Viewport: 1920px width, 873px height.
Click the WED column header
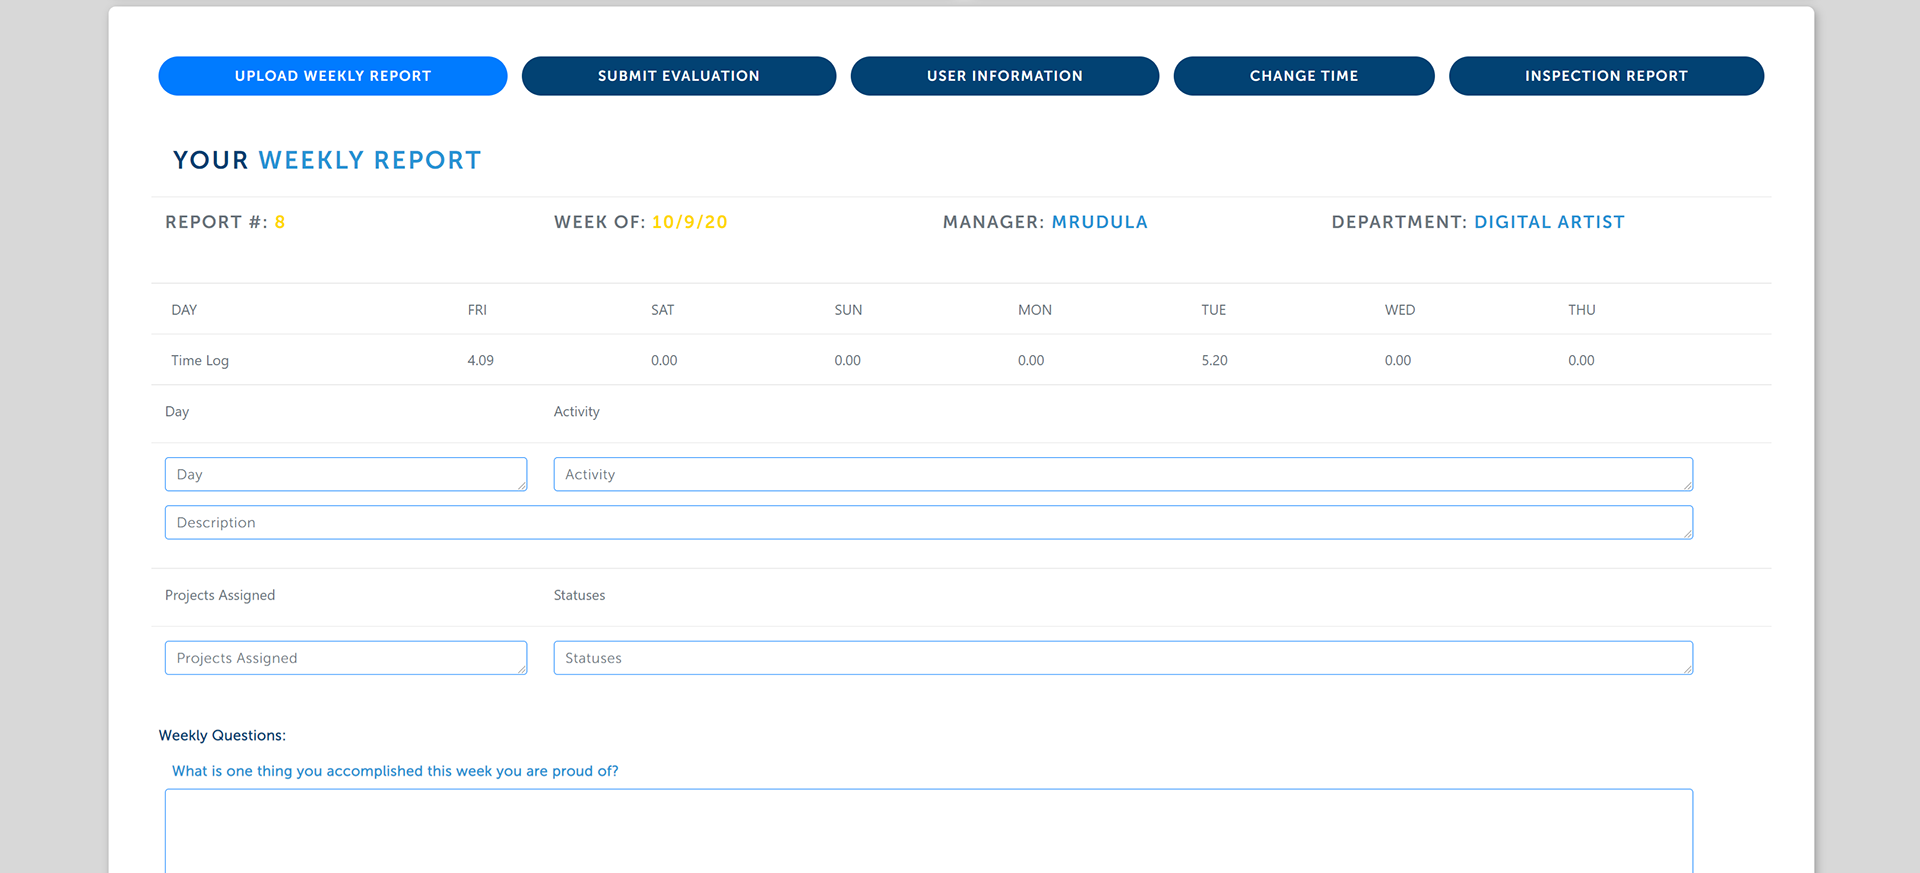(1400, 310)
